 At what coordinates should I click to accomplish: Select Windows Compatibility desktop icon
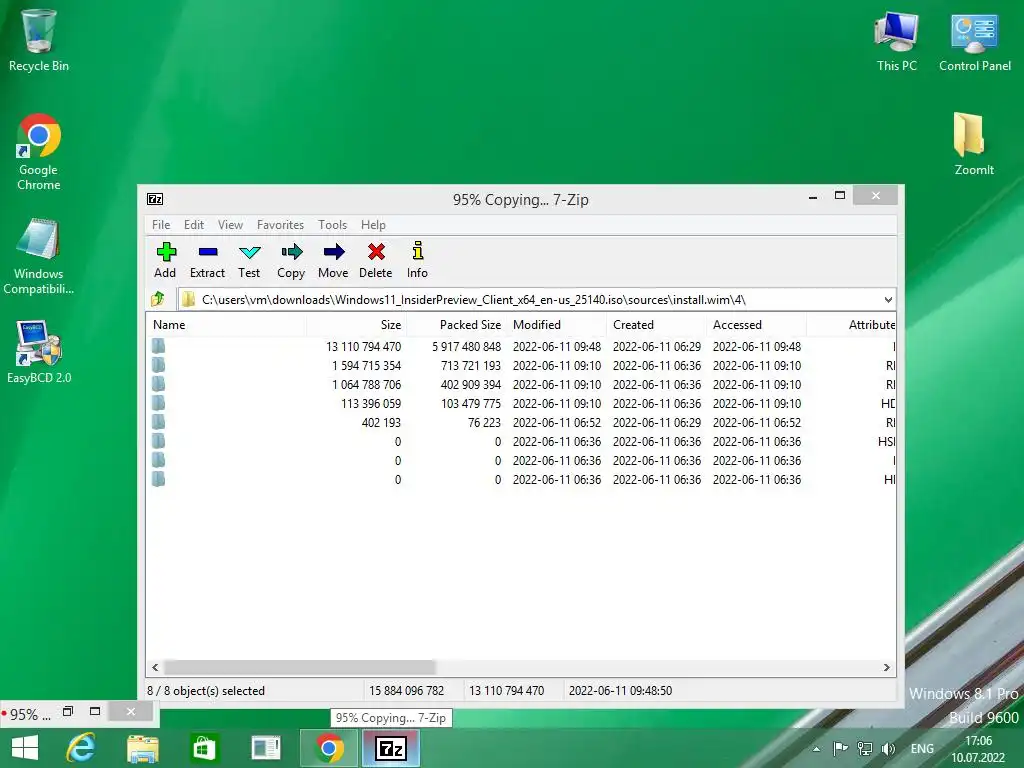click(x=39, y=256)
